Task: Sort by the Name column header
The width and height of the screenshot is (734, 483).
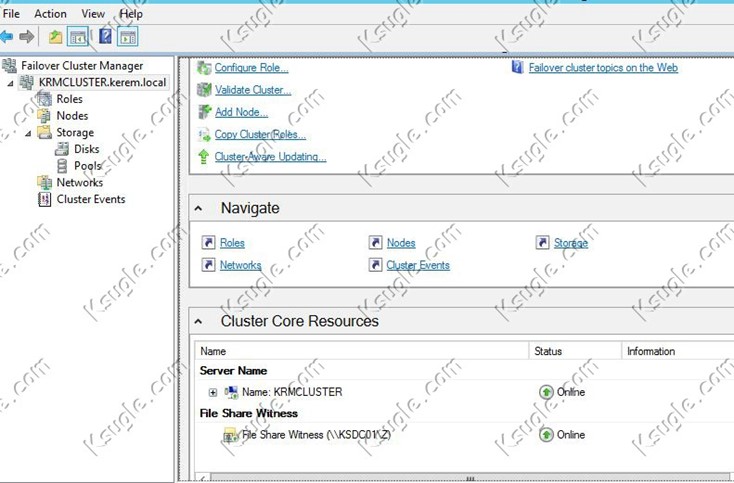Action: coord(361,351)
